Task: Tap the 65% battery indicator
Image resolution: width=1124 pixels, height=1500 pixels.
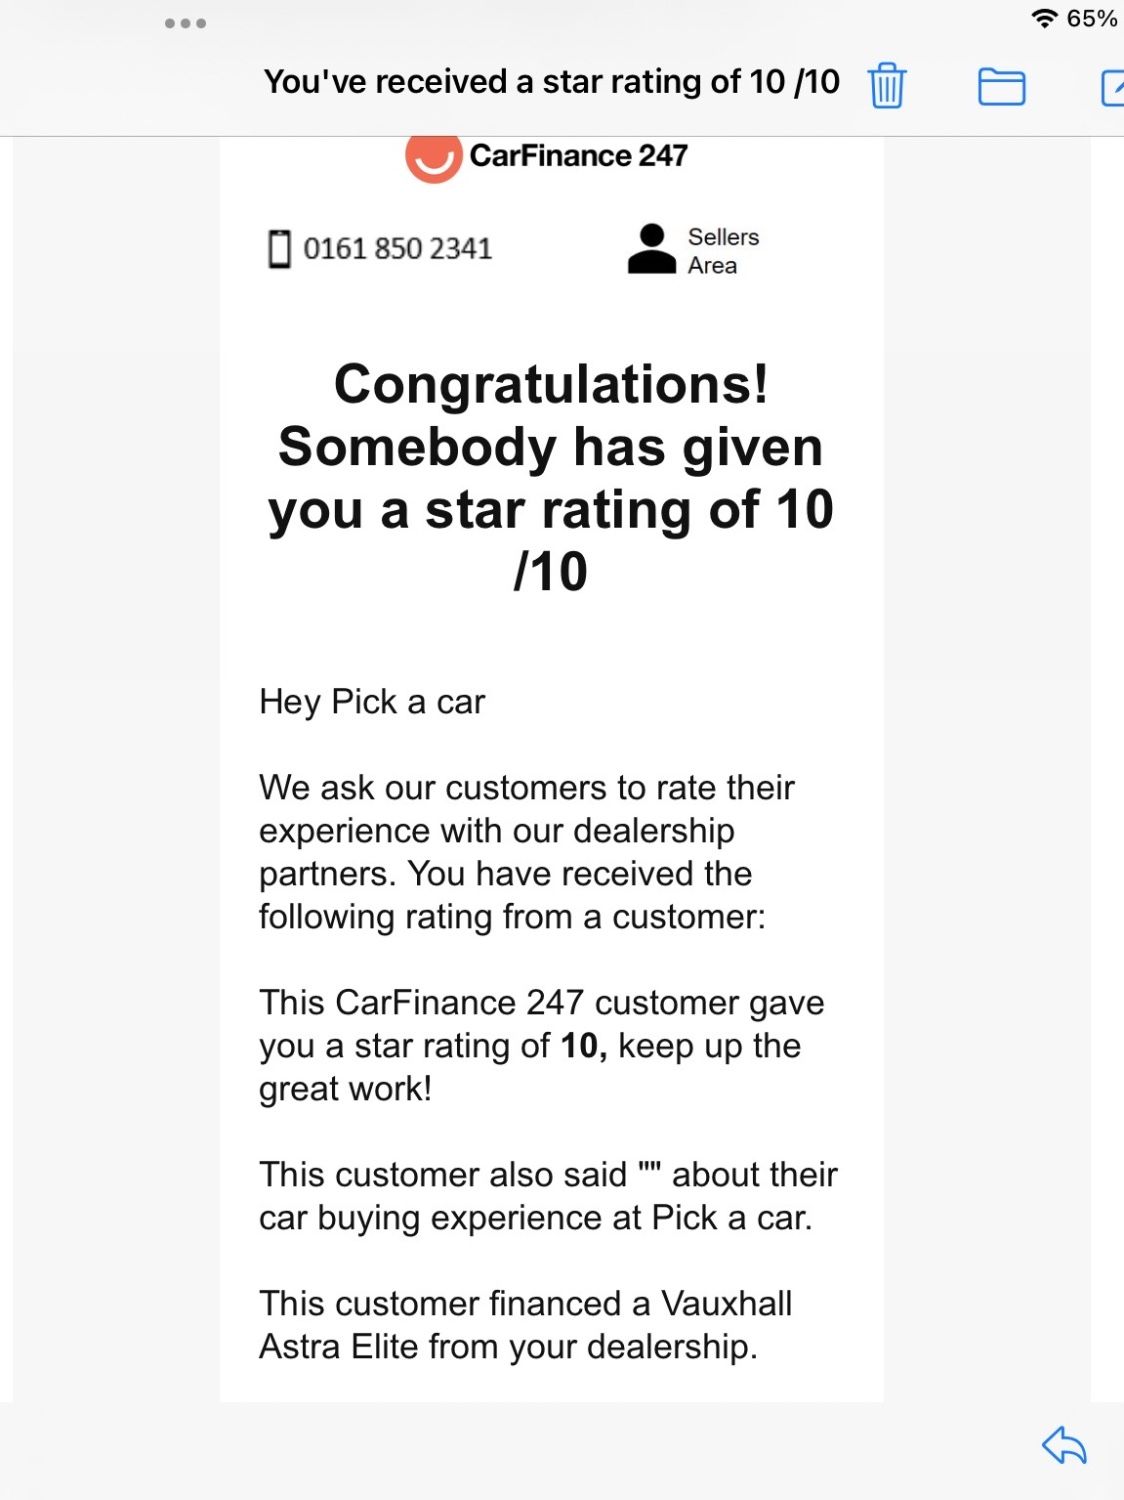Action: pos(1092,18)
